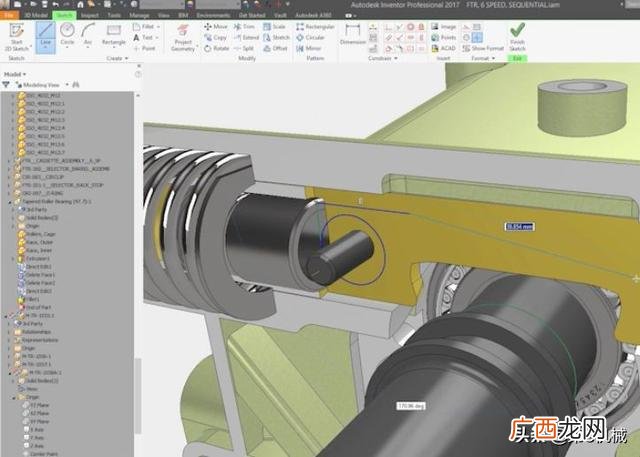Insert Image into sketch
This screenshot has width=640, height=457.
[x=443, y=27]
